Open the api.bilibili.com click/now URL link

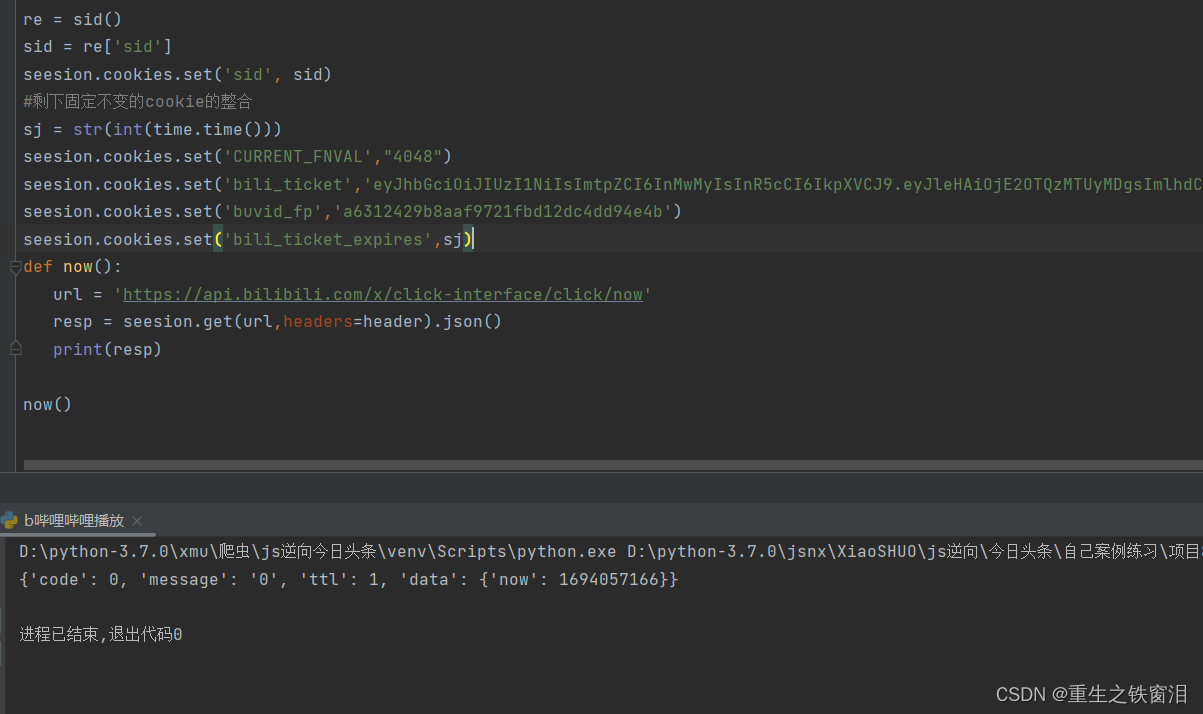point(382,294)
